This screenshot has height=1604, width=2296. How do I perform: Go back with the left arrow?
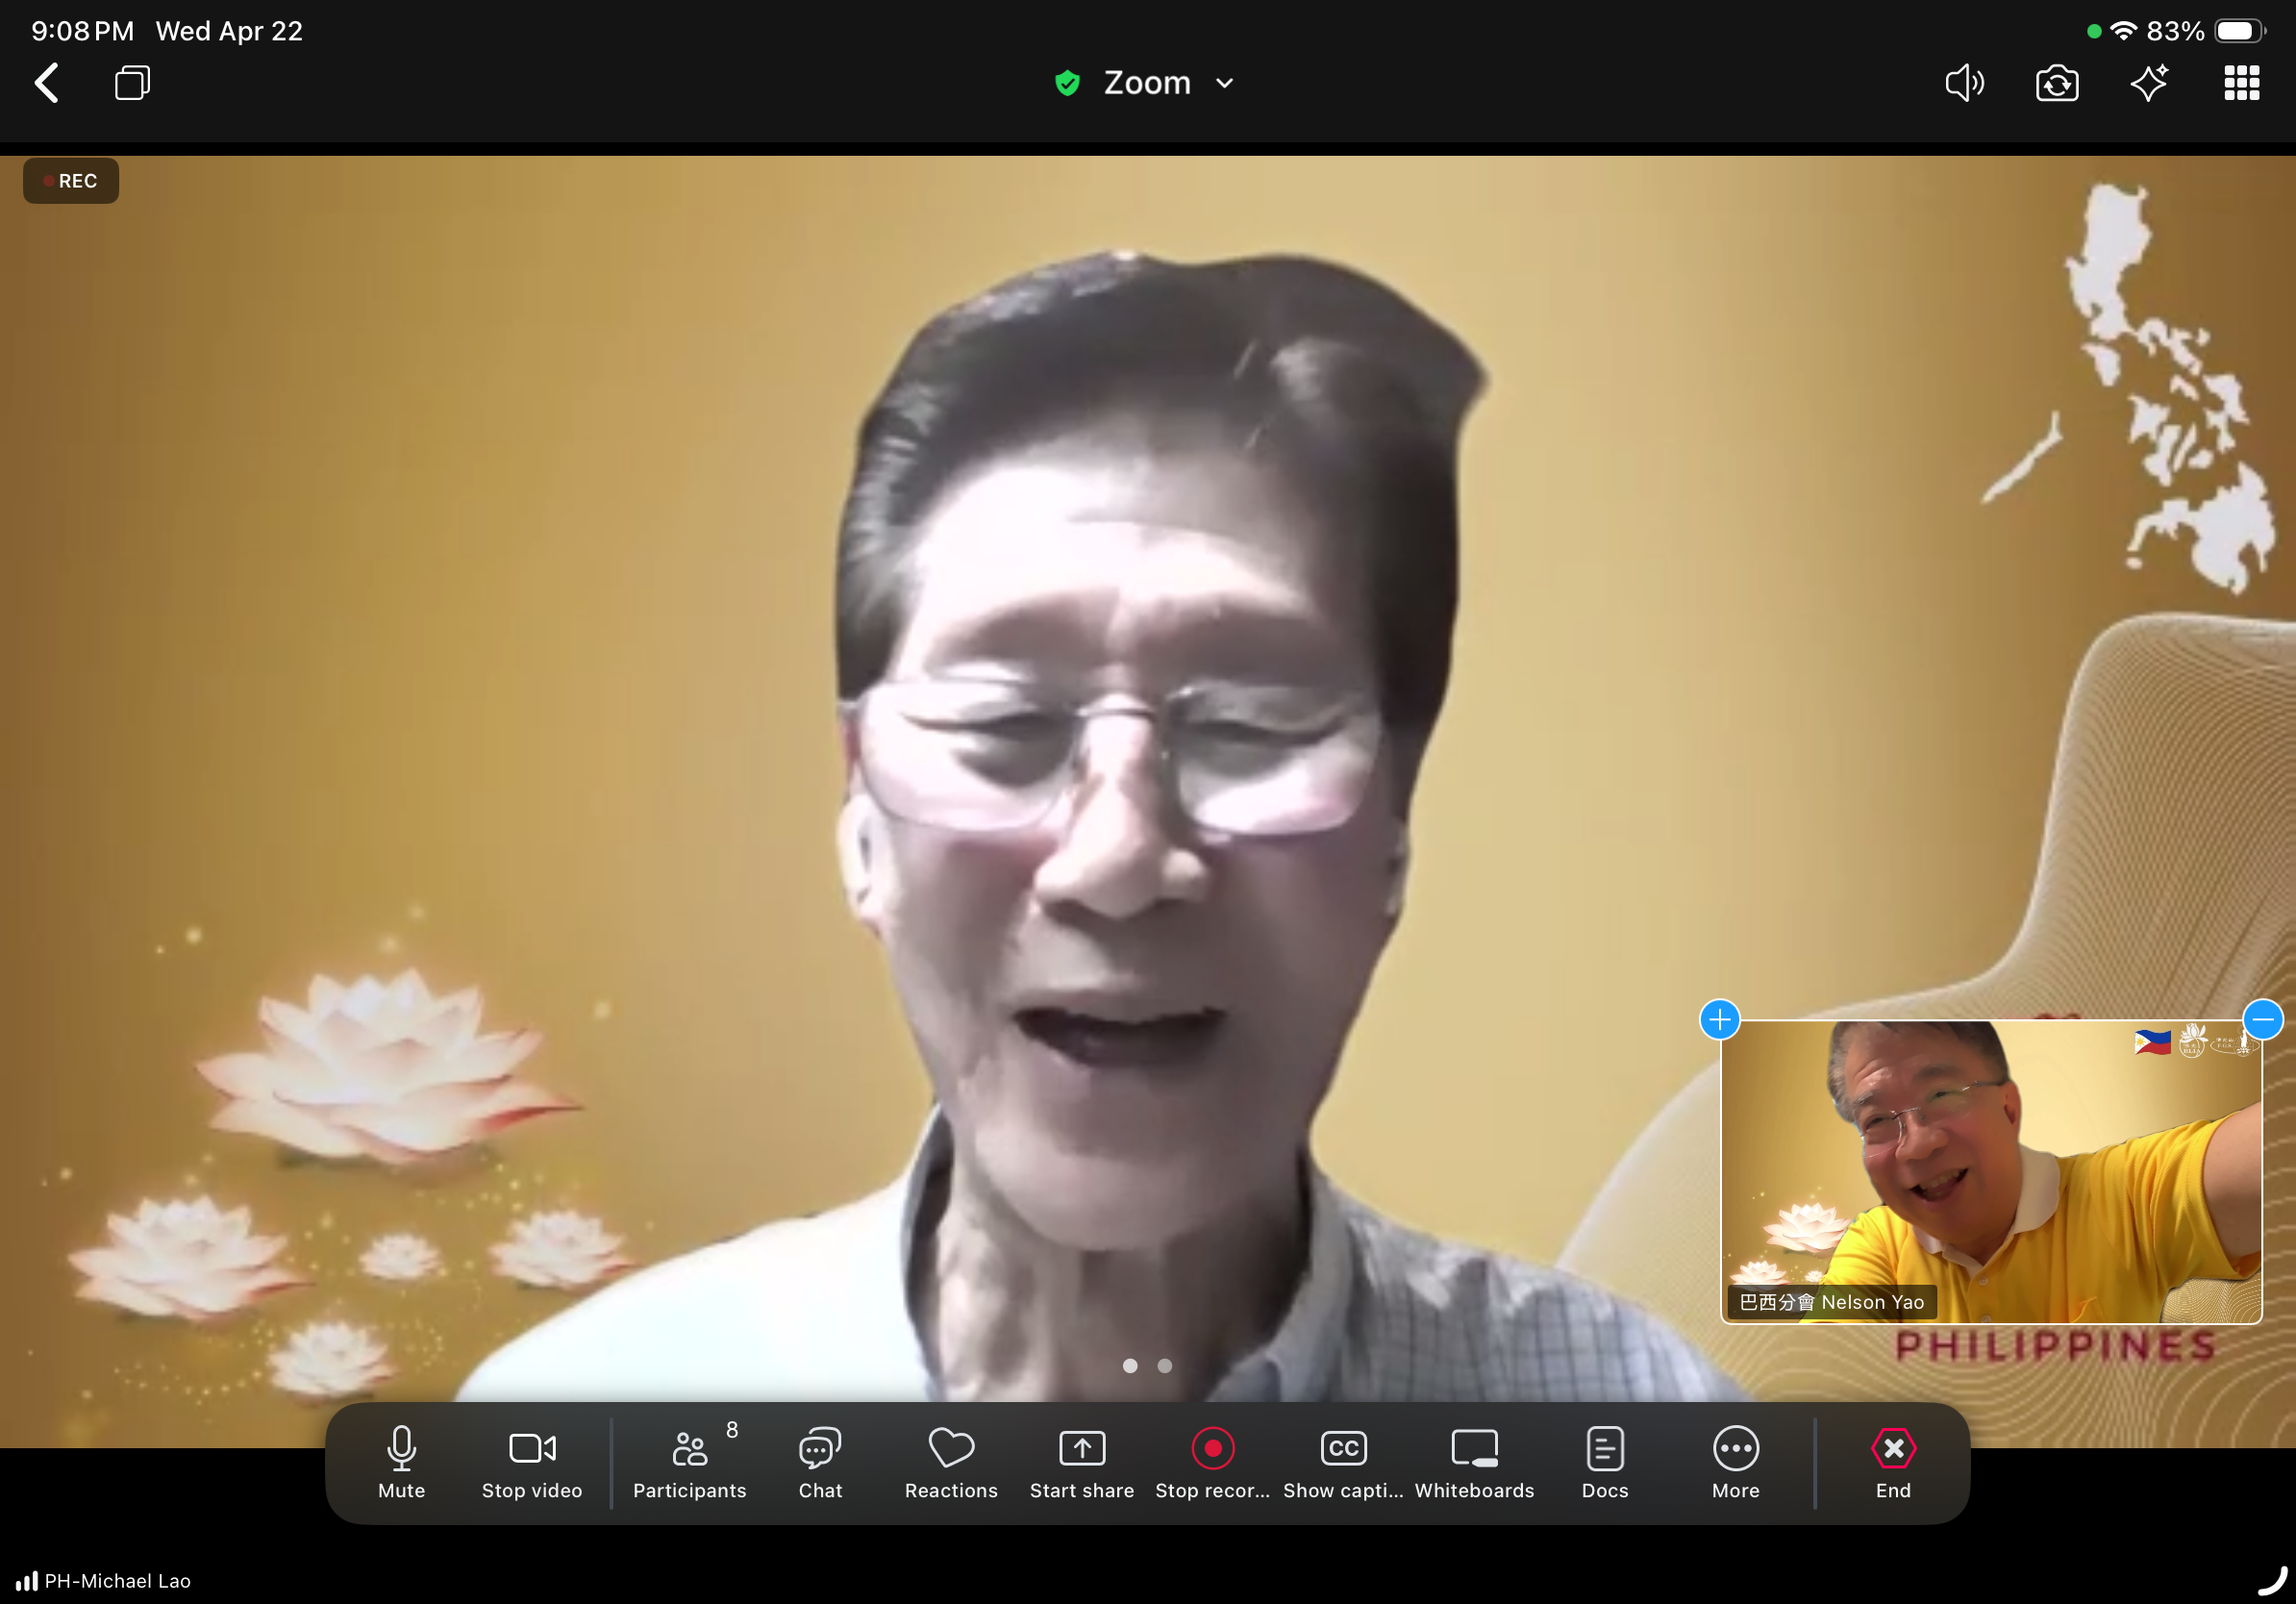tap(47, 83)
